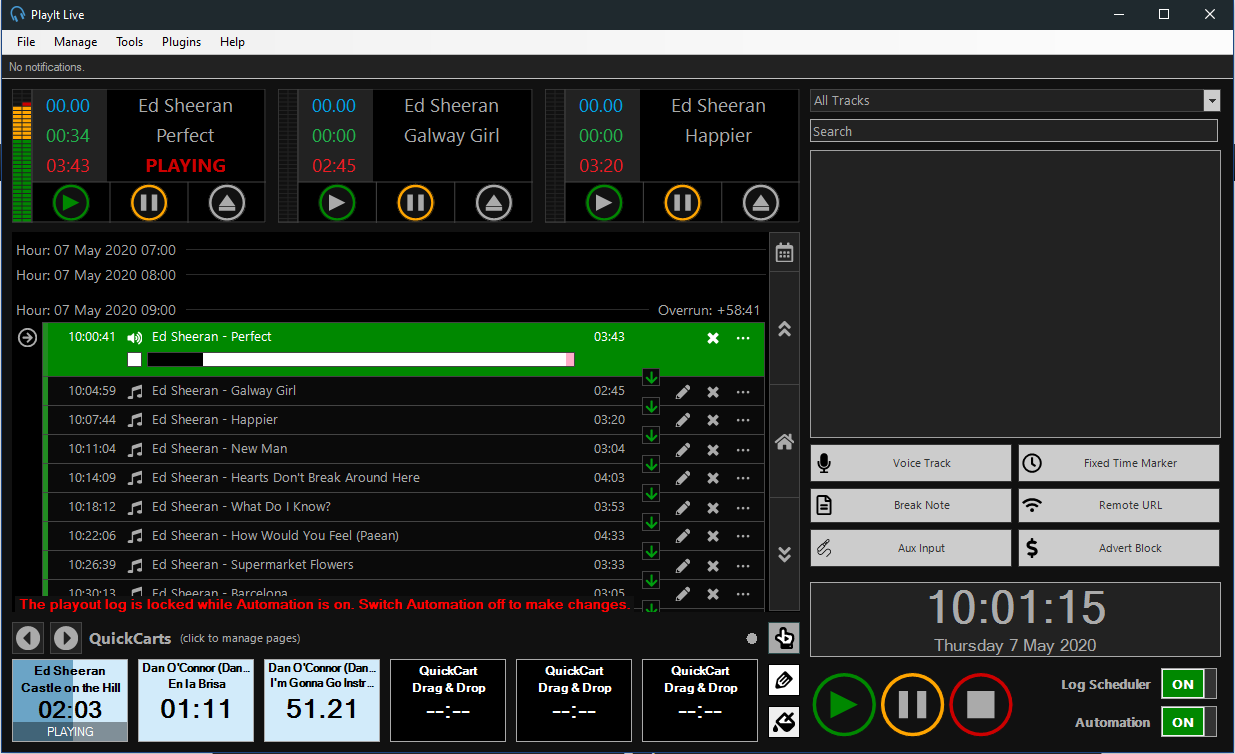Screen dimensions: 1235x754
Task: Open options for How Would You Feel
Action: [743, 537]
